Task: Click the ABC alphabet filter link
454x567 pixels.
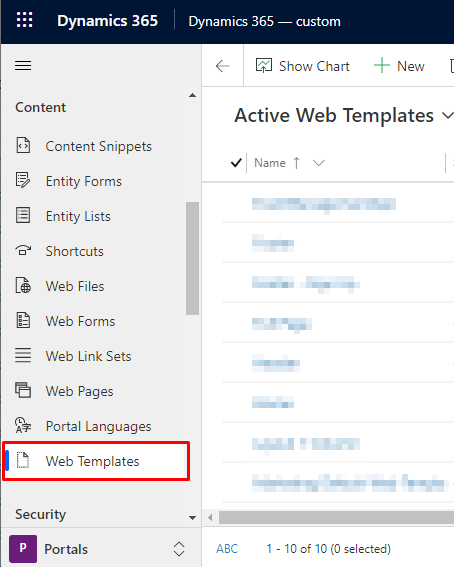Action: coord(227,549)
